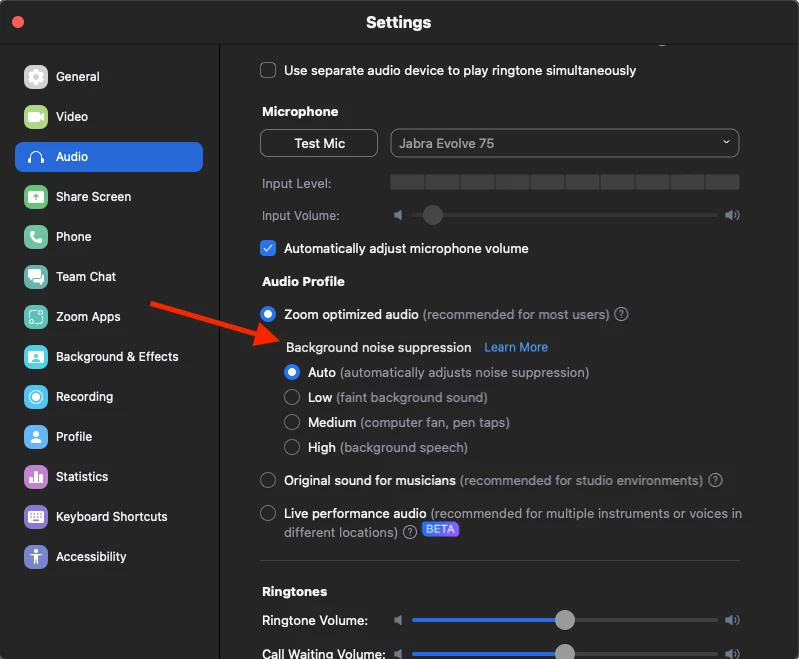This screenshot has height=659, width=799.
Task: Open the Jabra Evolve 75 microphone dropdown
Action: click(565, 143)
